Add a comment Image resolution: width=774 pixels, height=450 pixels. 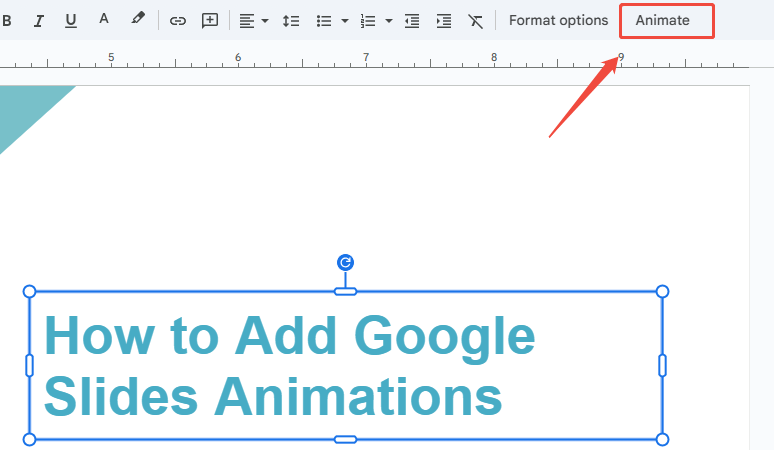[210, 21]
